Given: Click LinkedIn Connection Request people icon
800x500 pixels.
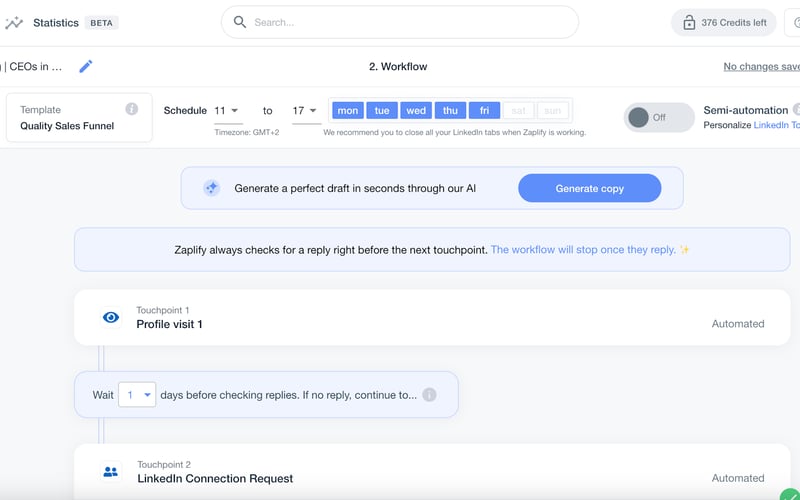Looking at the screenshot, I should coord(111,472).
